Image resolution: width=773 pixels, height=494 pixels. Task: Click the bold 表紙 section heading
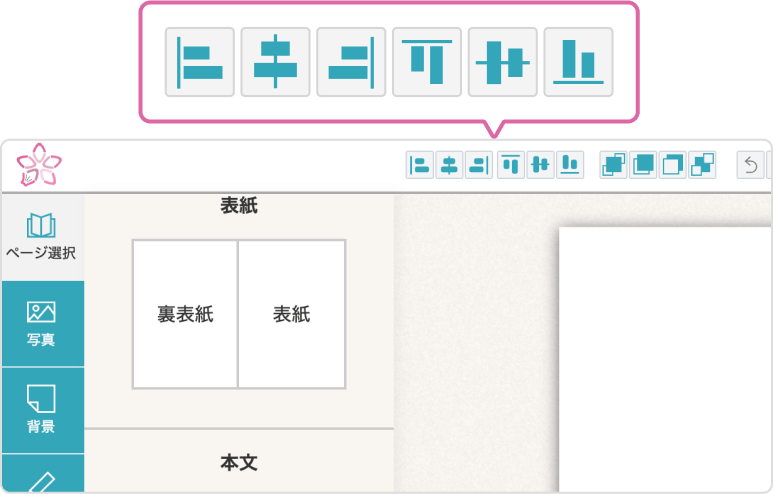click(x=239, y=206)
